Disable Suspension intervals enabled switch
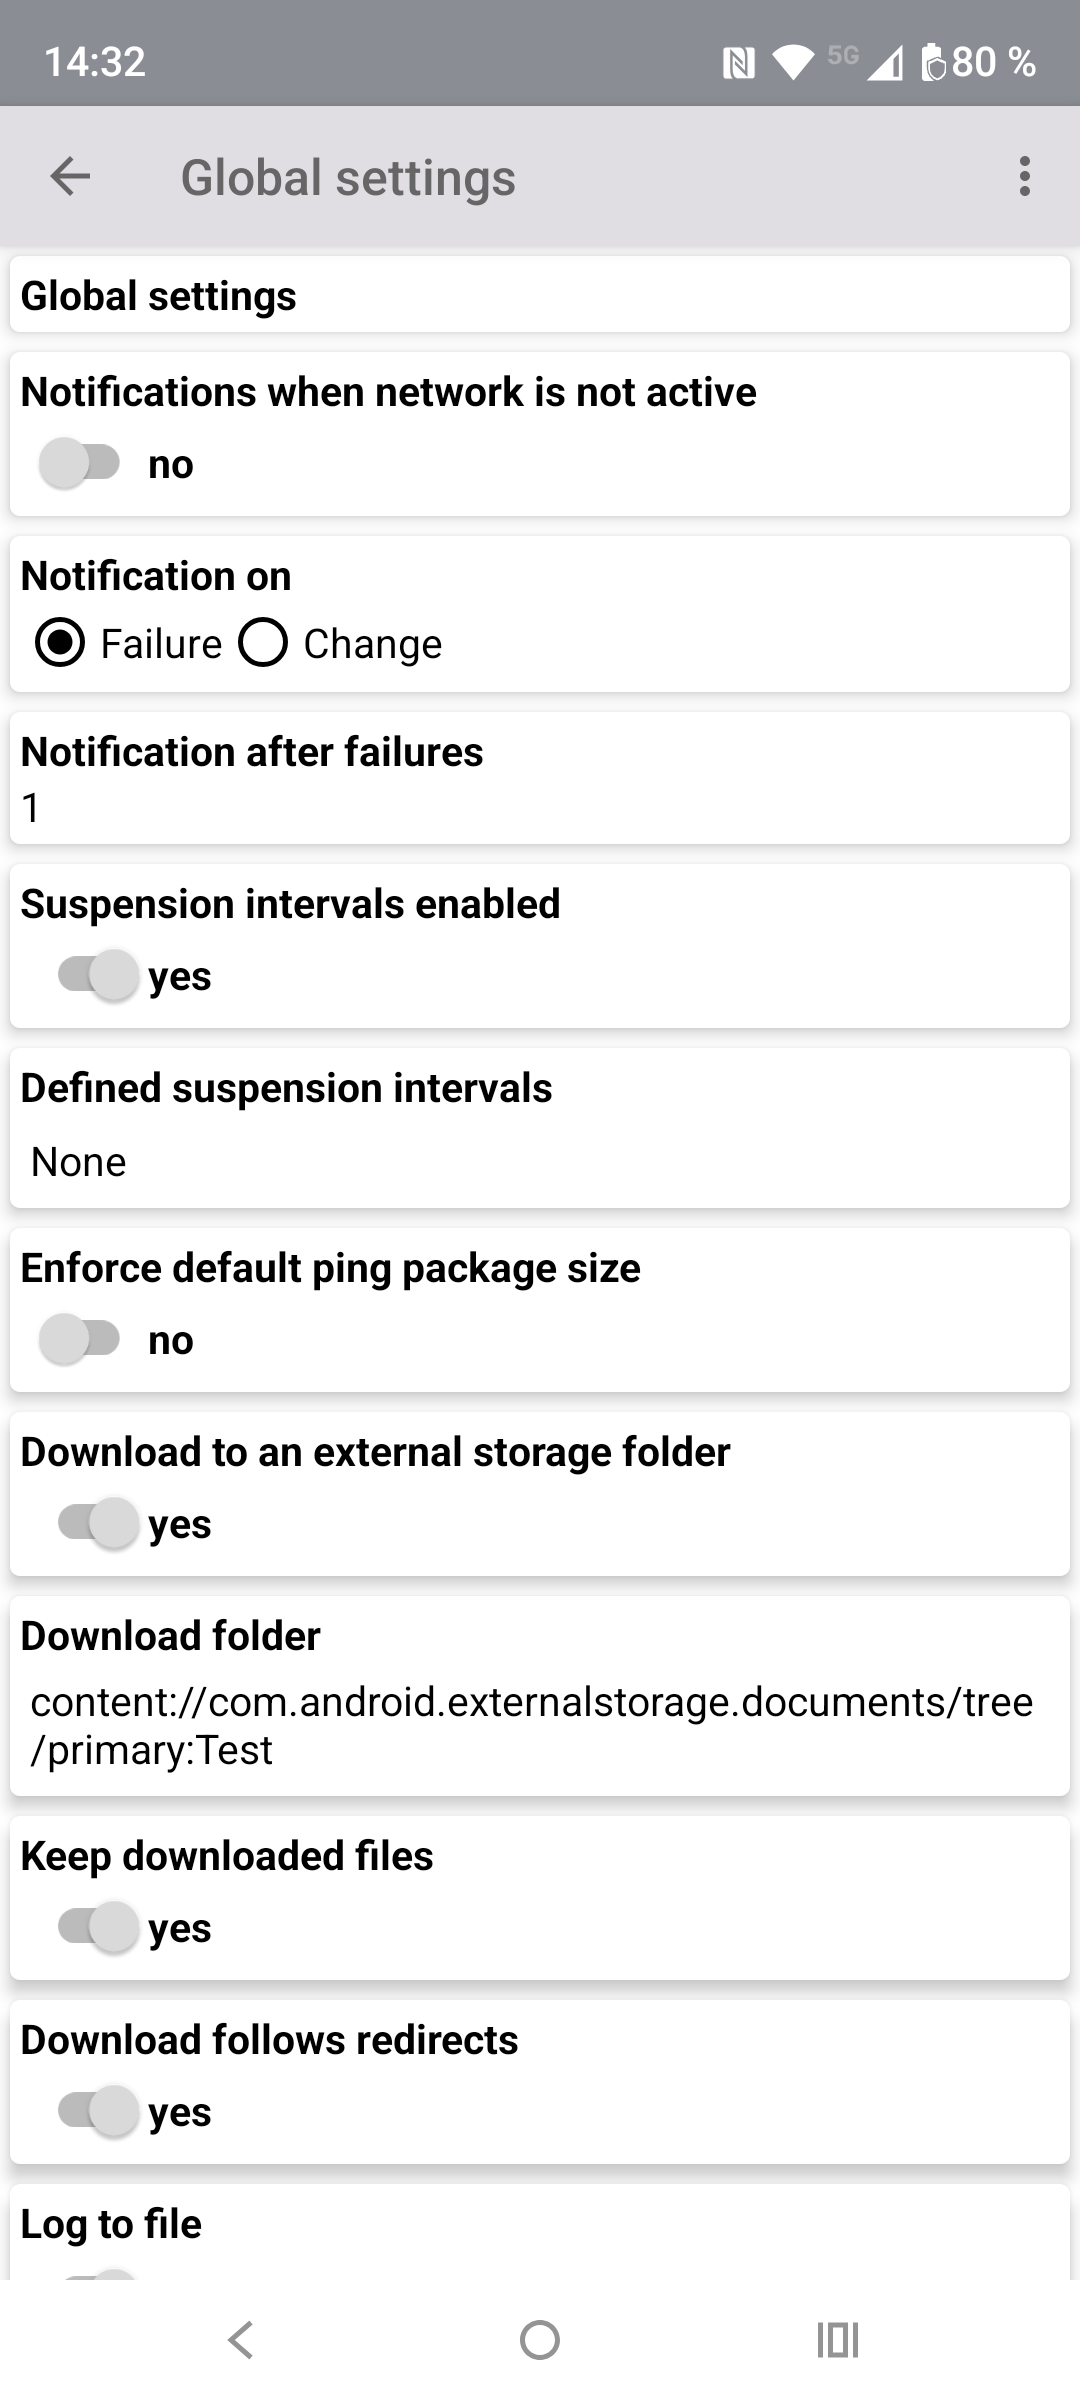1080x2400 pixels. pyautogui.click(x=98, y=975)
